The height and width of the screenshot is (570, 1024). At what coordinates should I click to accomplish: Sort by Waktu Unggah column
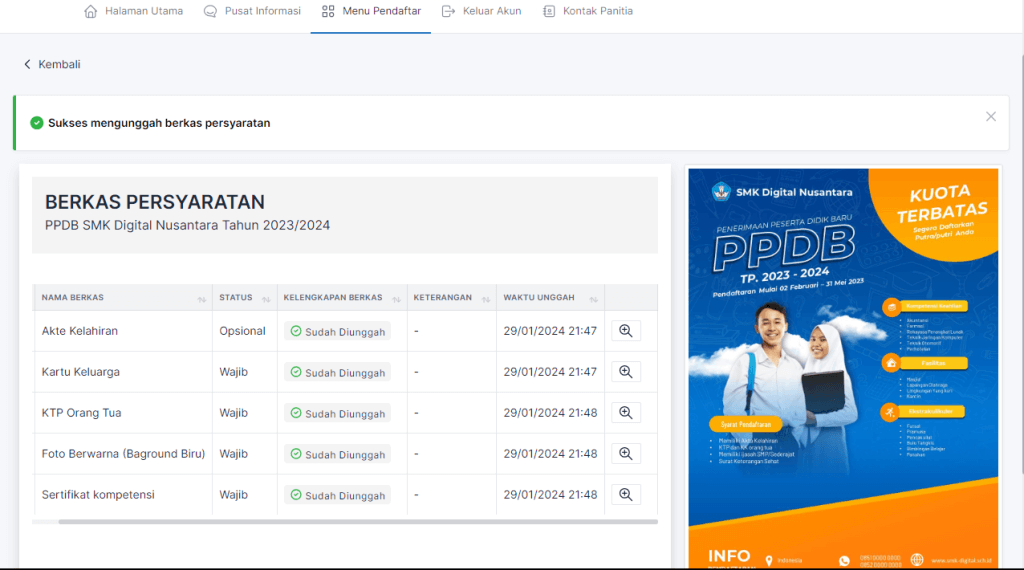[x=592, y=299]
